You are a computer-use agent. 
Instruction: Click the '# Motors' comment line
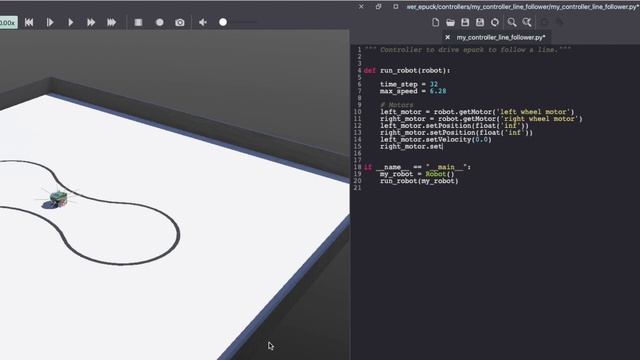(396, 105)
